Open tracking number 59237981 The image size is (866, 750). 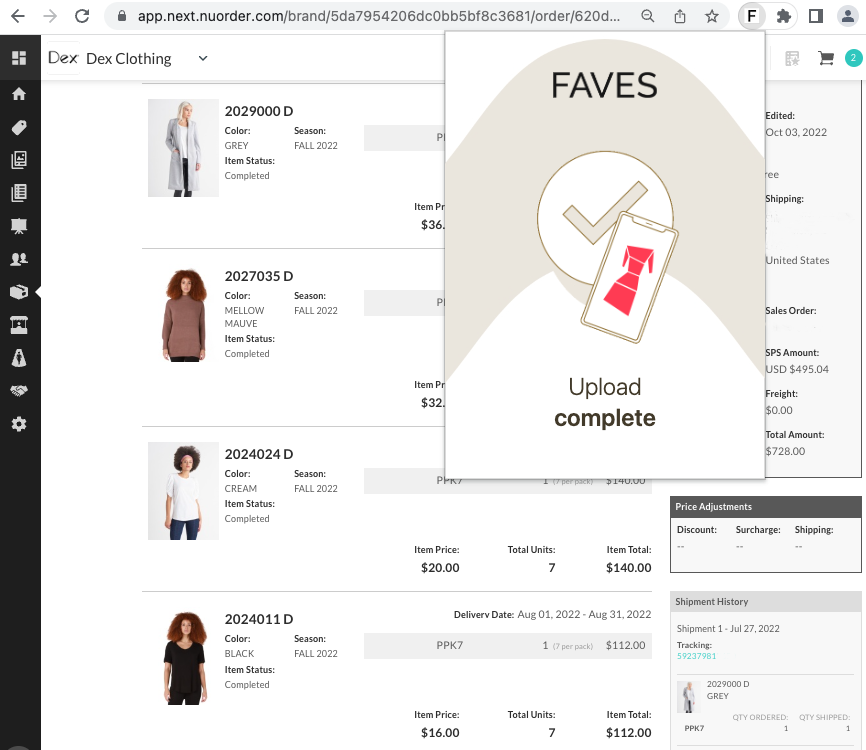tap(696, 656)
